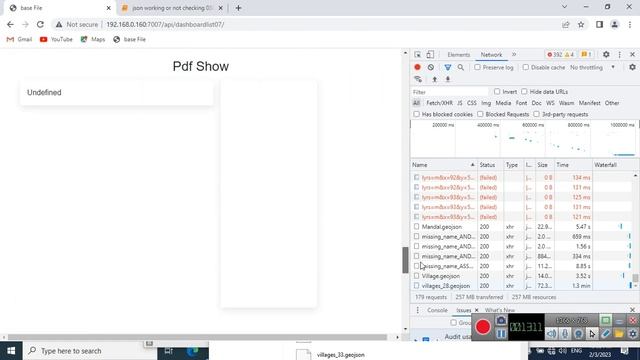
Task: Open the Chrome three-dot menu
Action: coord(630,24)
